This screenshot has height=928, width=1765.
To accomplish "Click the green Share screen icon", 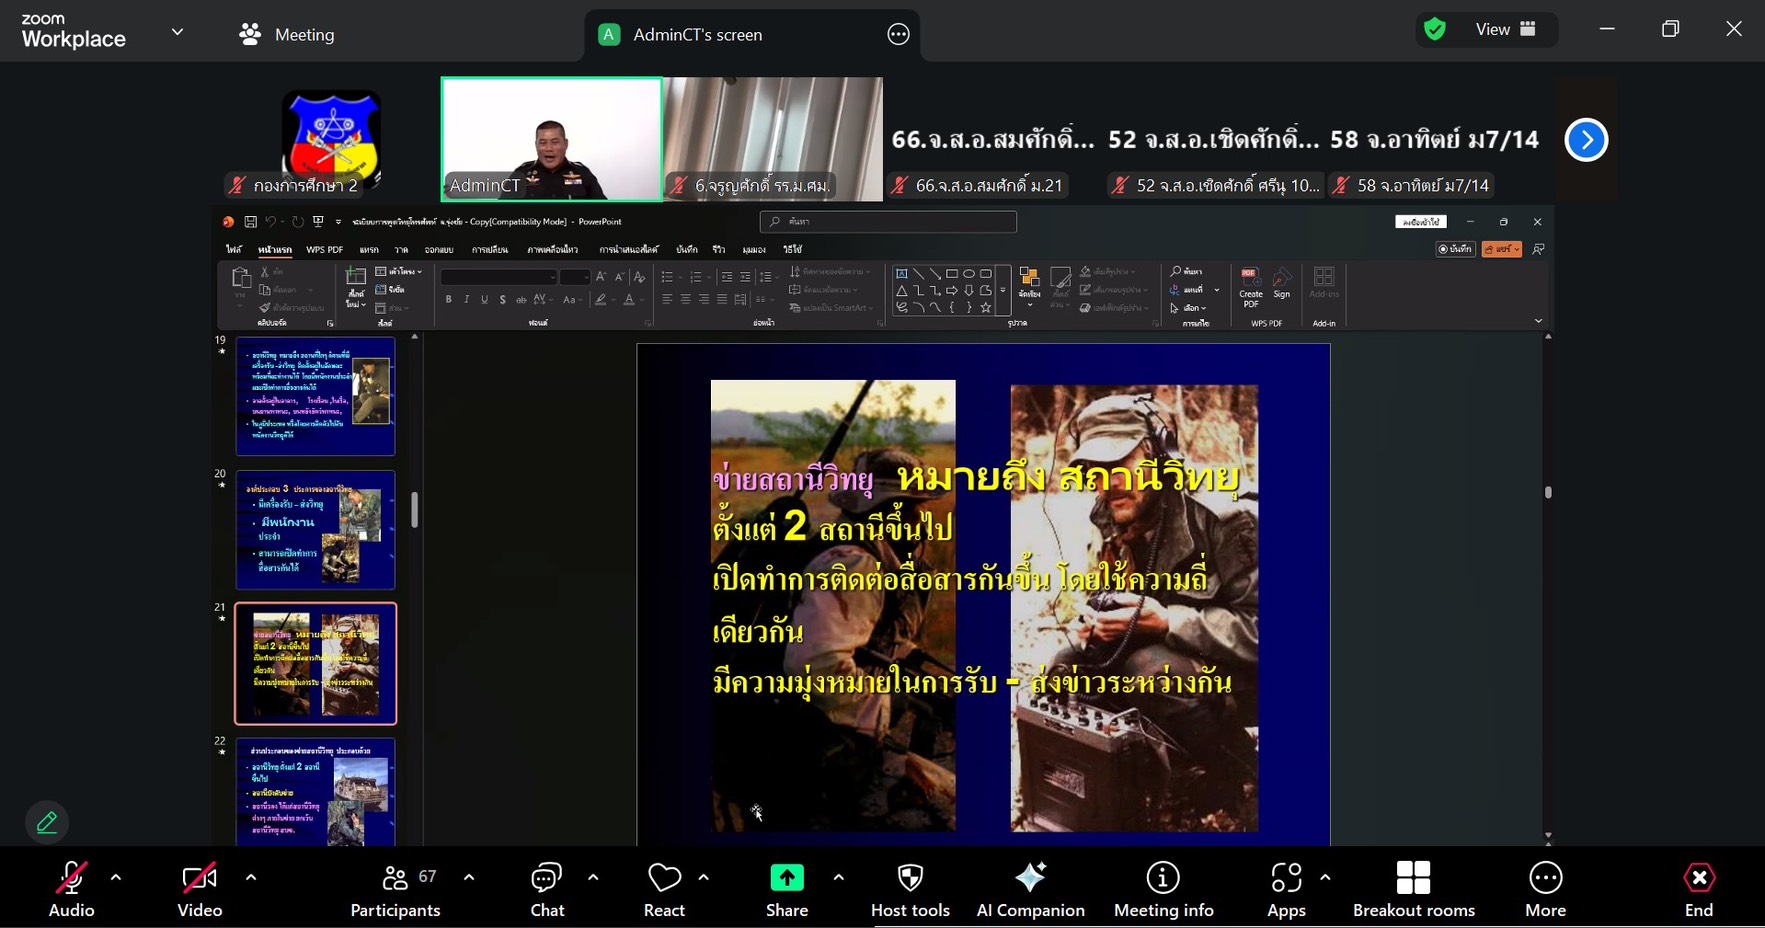I will (x=787, y=879).
